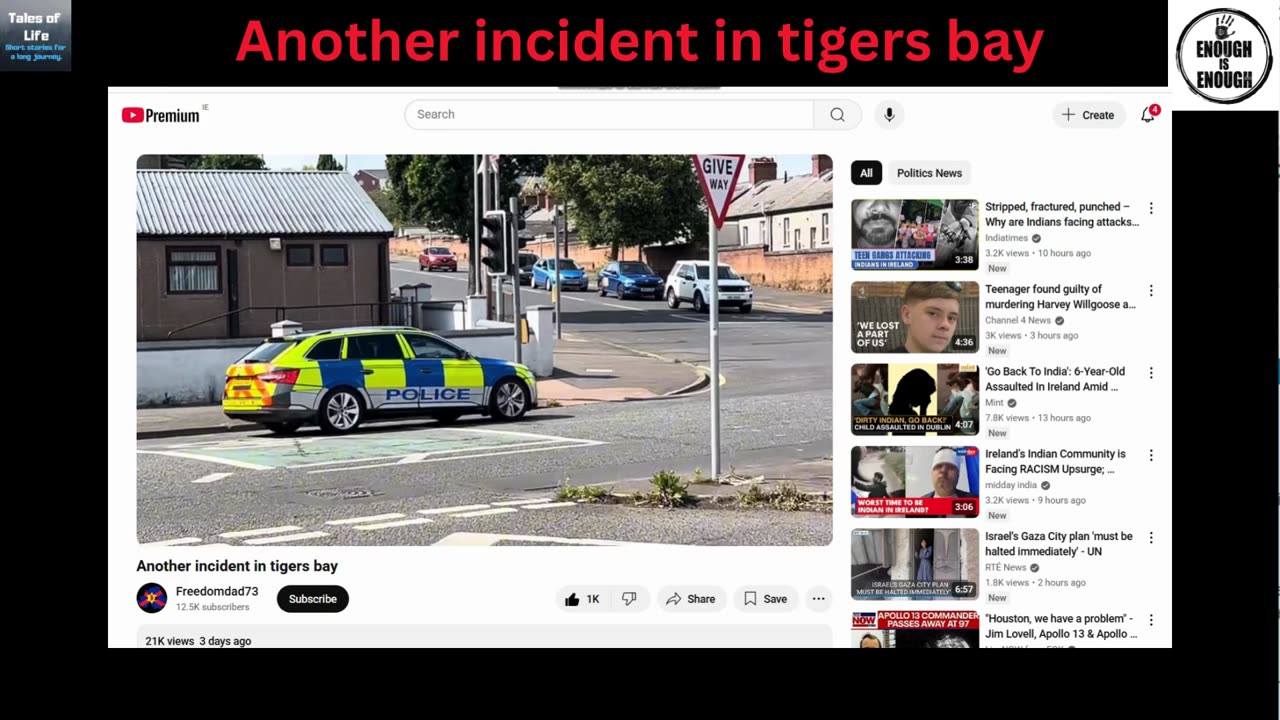Select the All filter chip
The height and width of the screenshot is (720, 1280).
point(866,173)
